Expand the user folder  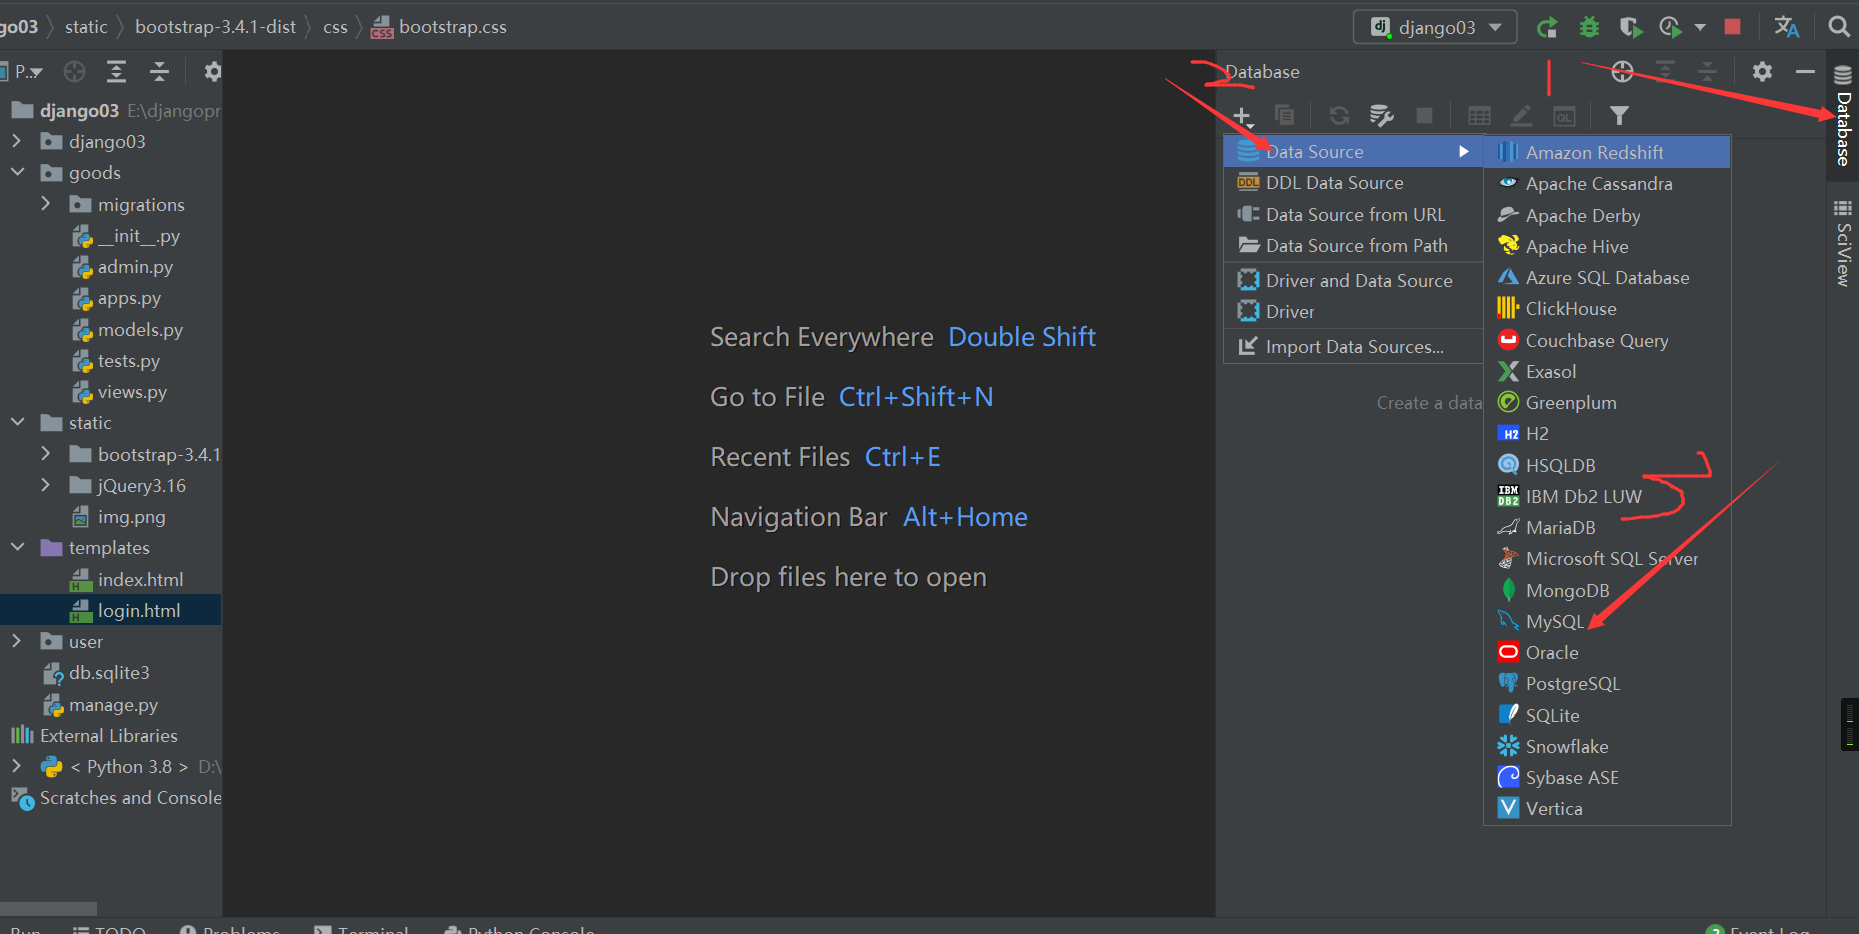(x=16, y=641)
